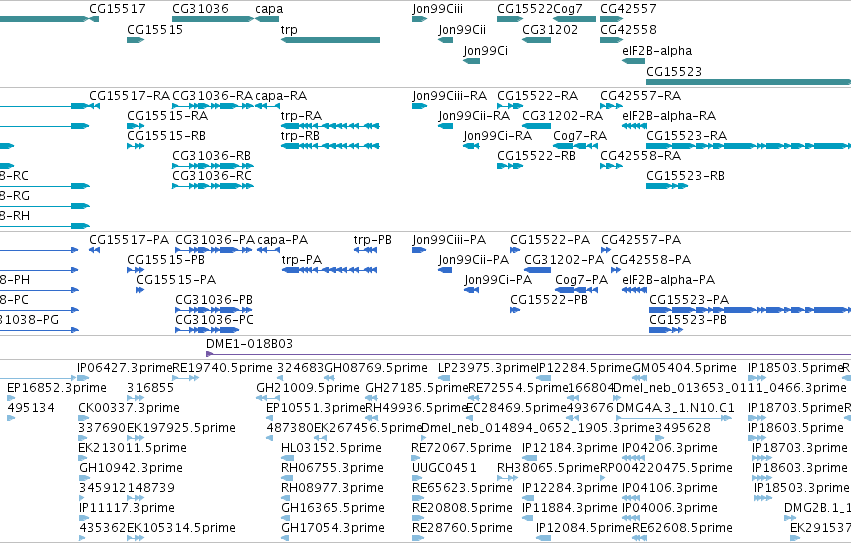The width and height of the screenshot is (851, 543).
Task: Select protein CG31036-PA glyph
Action: (x=214, y=250)
